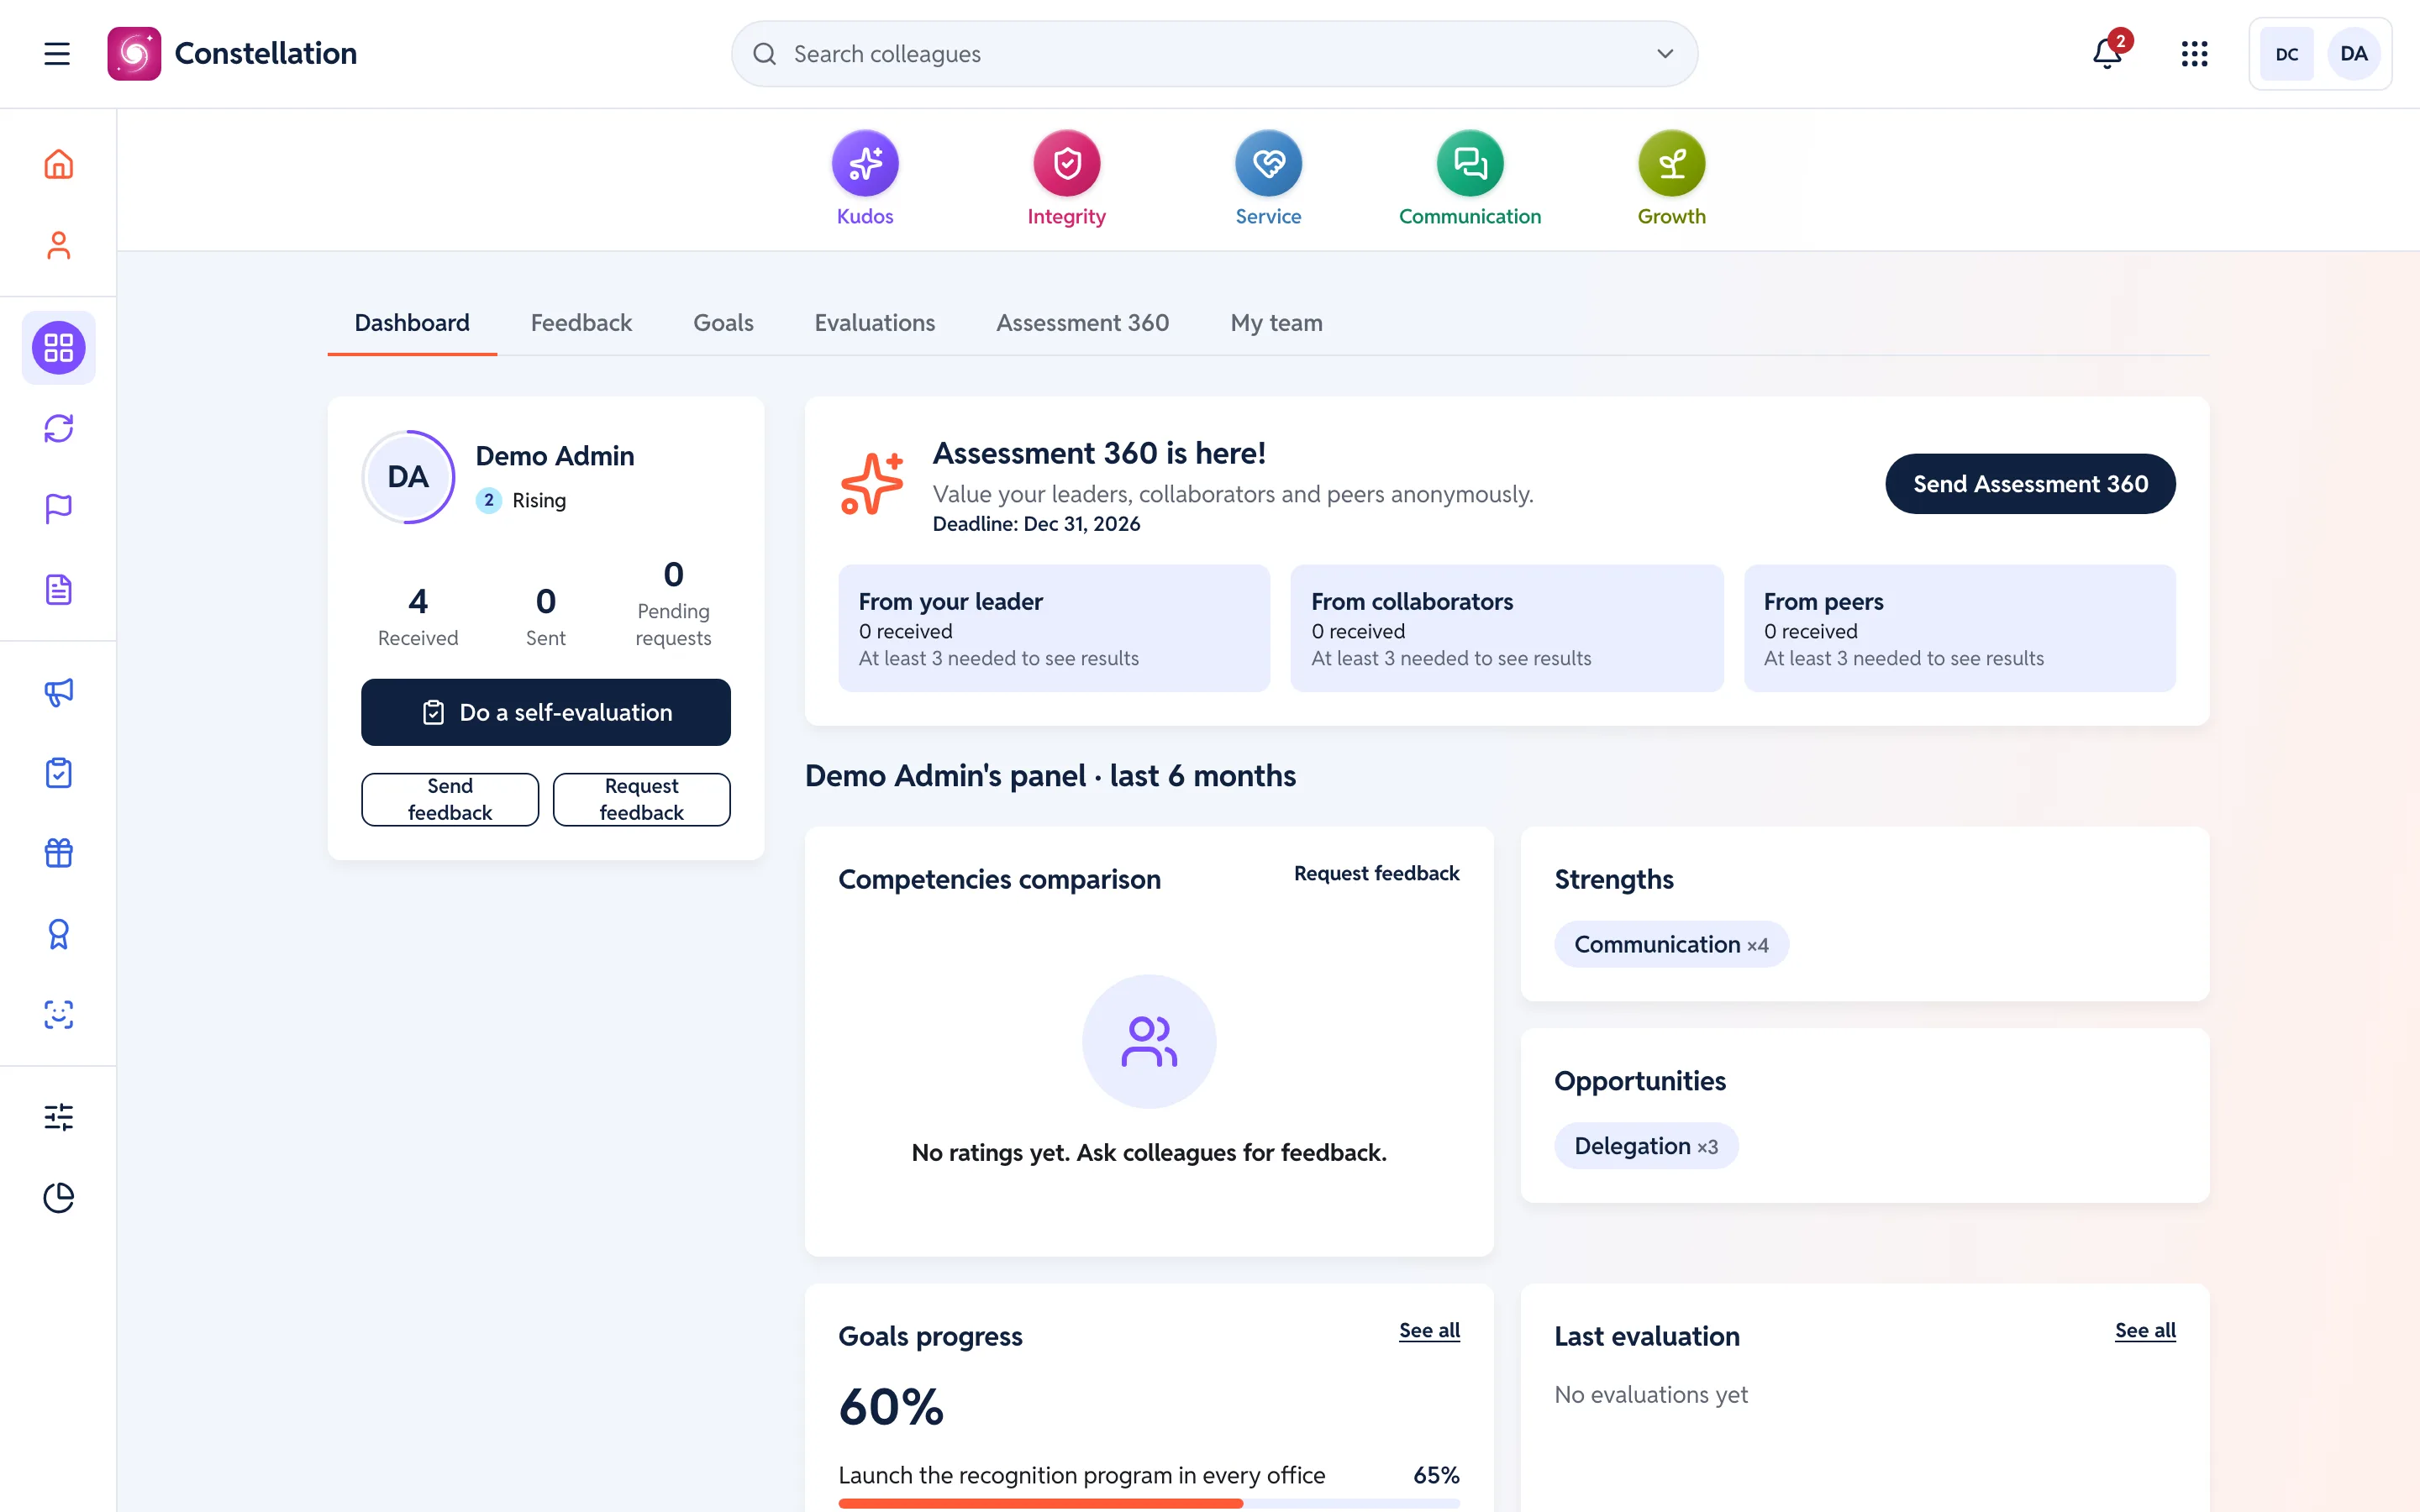Click the Rising level 2 badge

pyautogui.click(x=521, y=500)
